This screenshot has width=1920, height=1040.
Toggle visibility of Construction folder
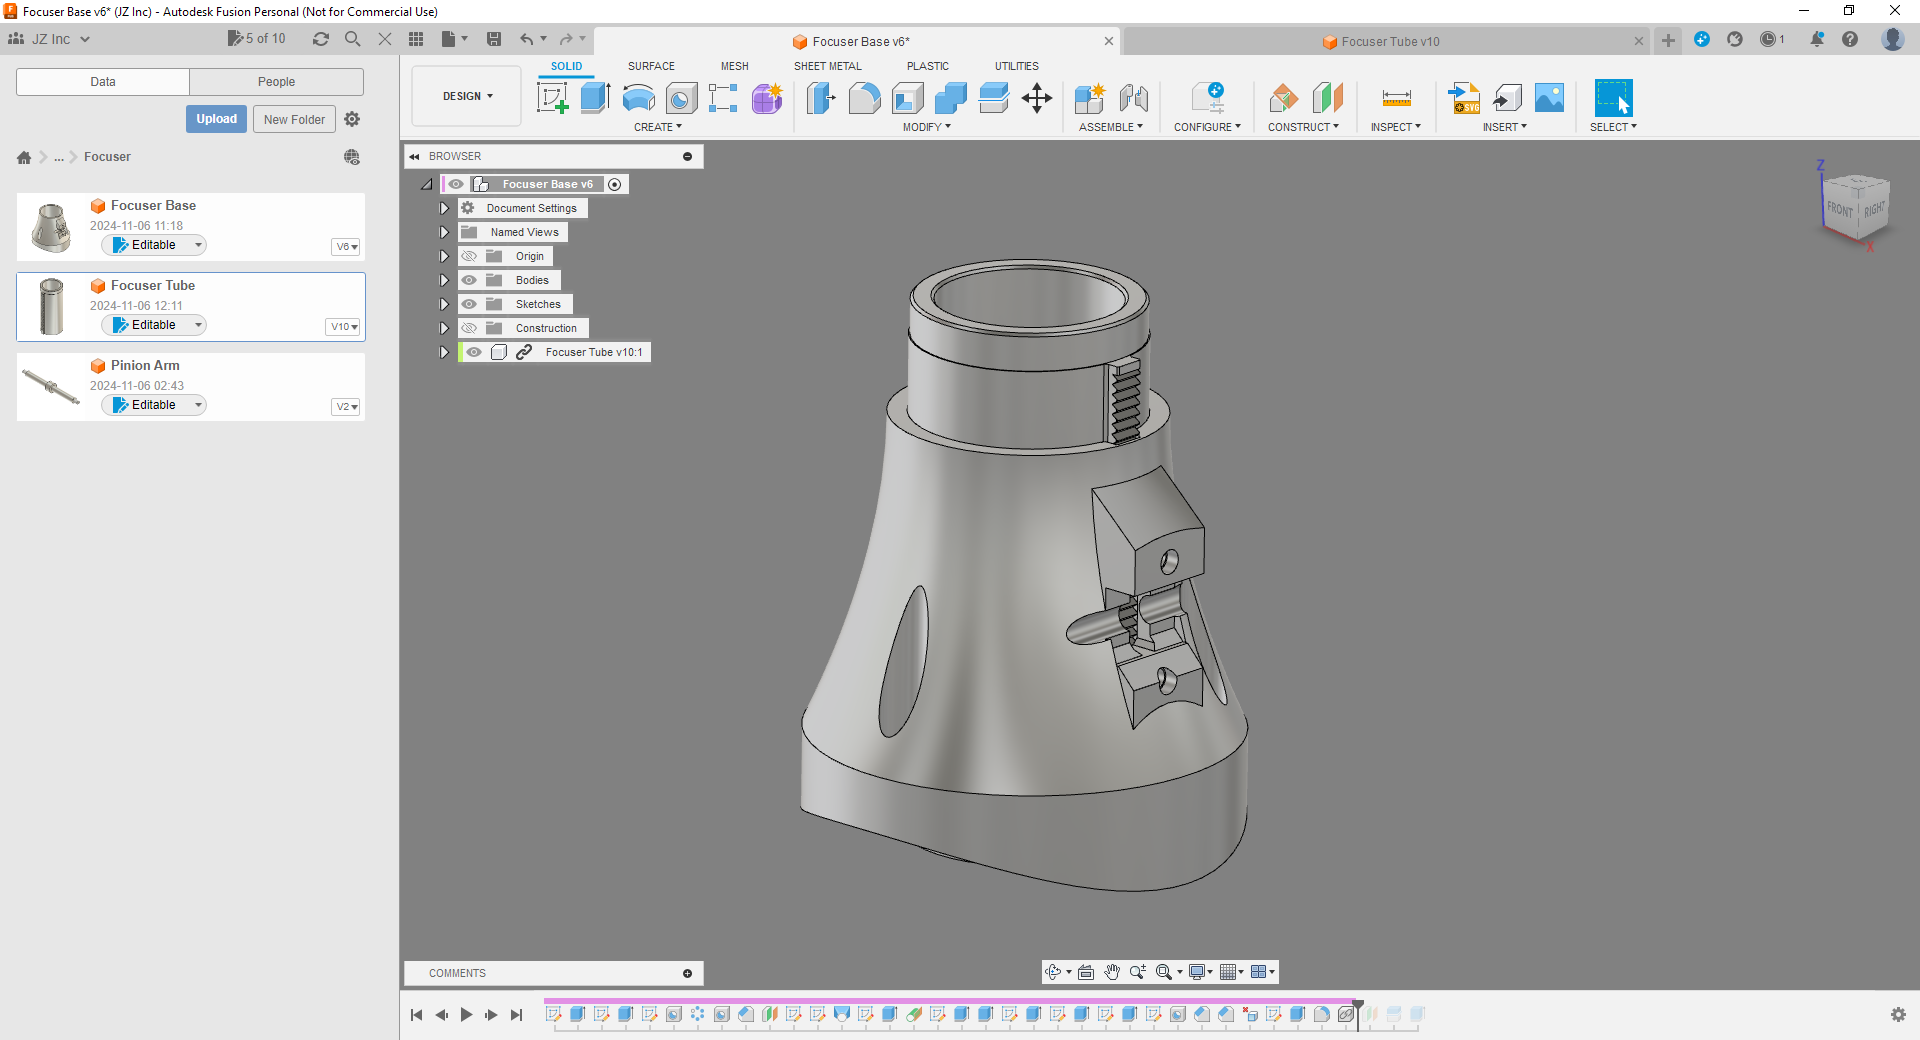[469, 328]
